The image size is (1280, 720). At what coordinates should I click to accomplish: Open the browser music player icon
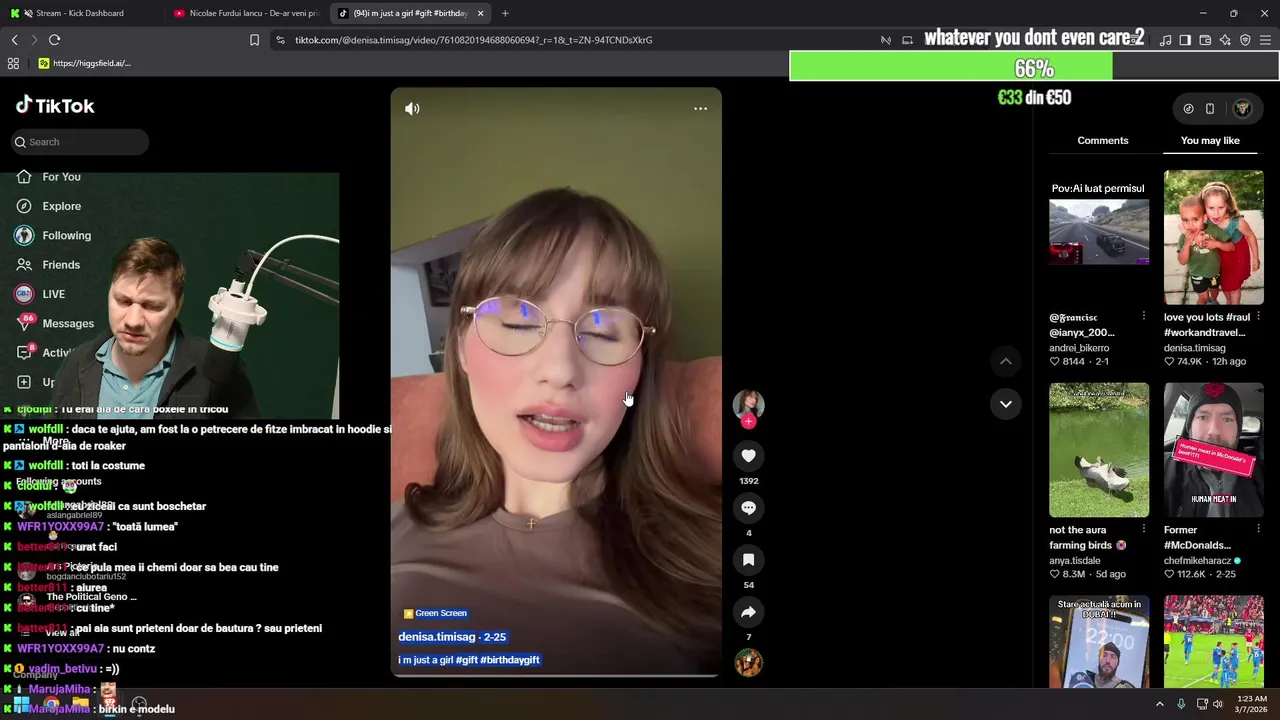tap(1165, 40)
